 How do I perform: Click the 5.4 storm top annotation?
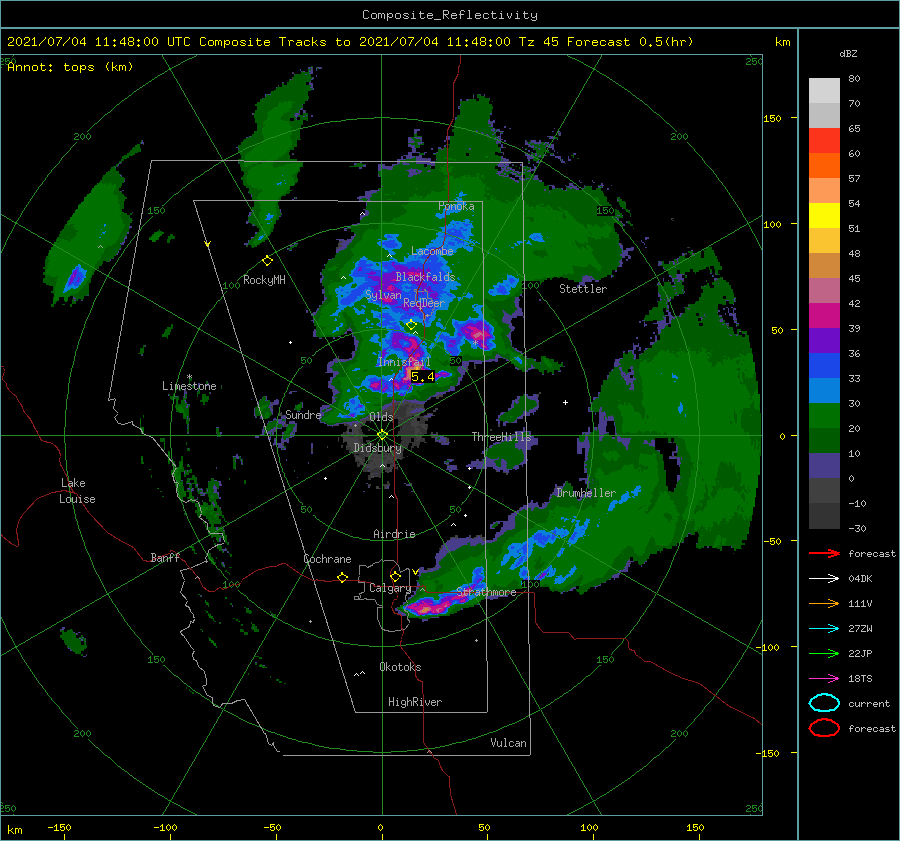coord(422,377)
